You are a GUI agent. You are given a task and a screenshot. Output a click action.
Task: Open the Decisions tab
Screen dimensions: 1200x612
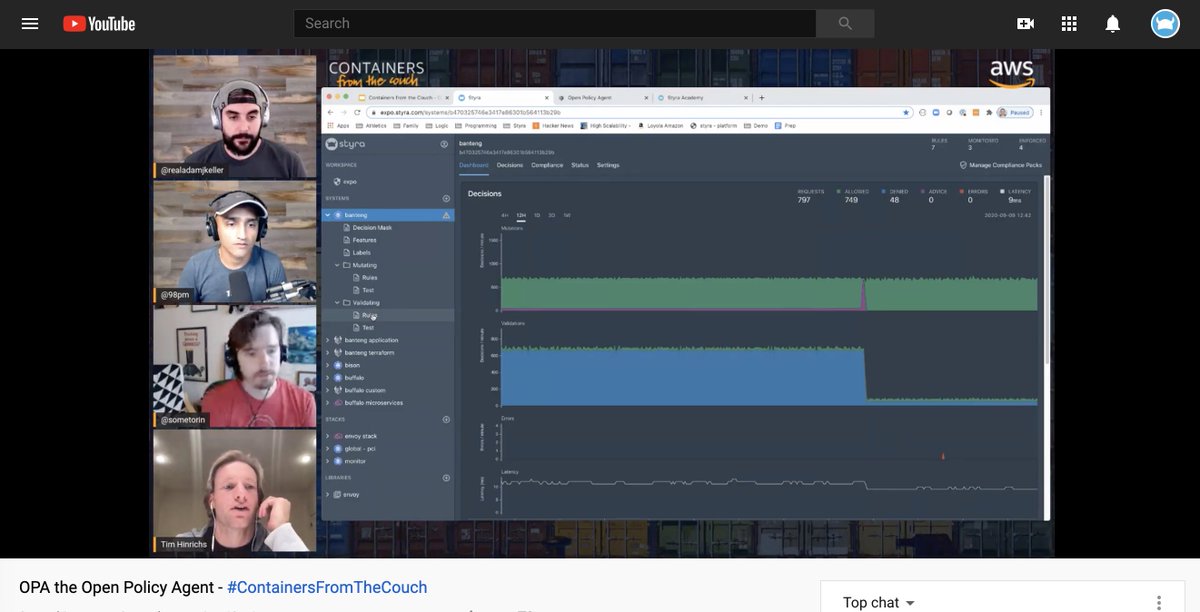tap(510, 165)
